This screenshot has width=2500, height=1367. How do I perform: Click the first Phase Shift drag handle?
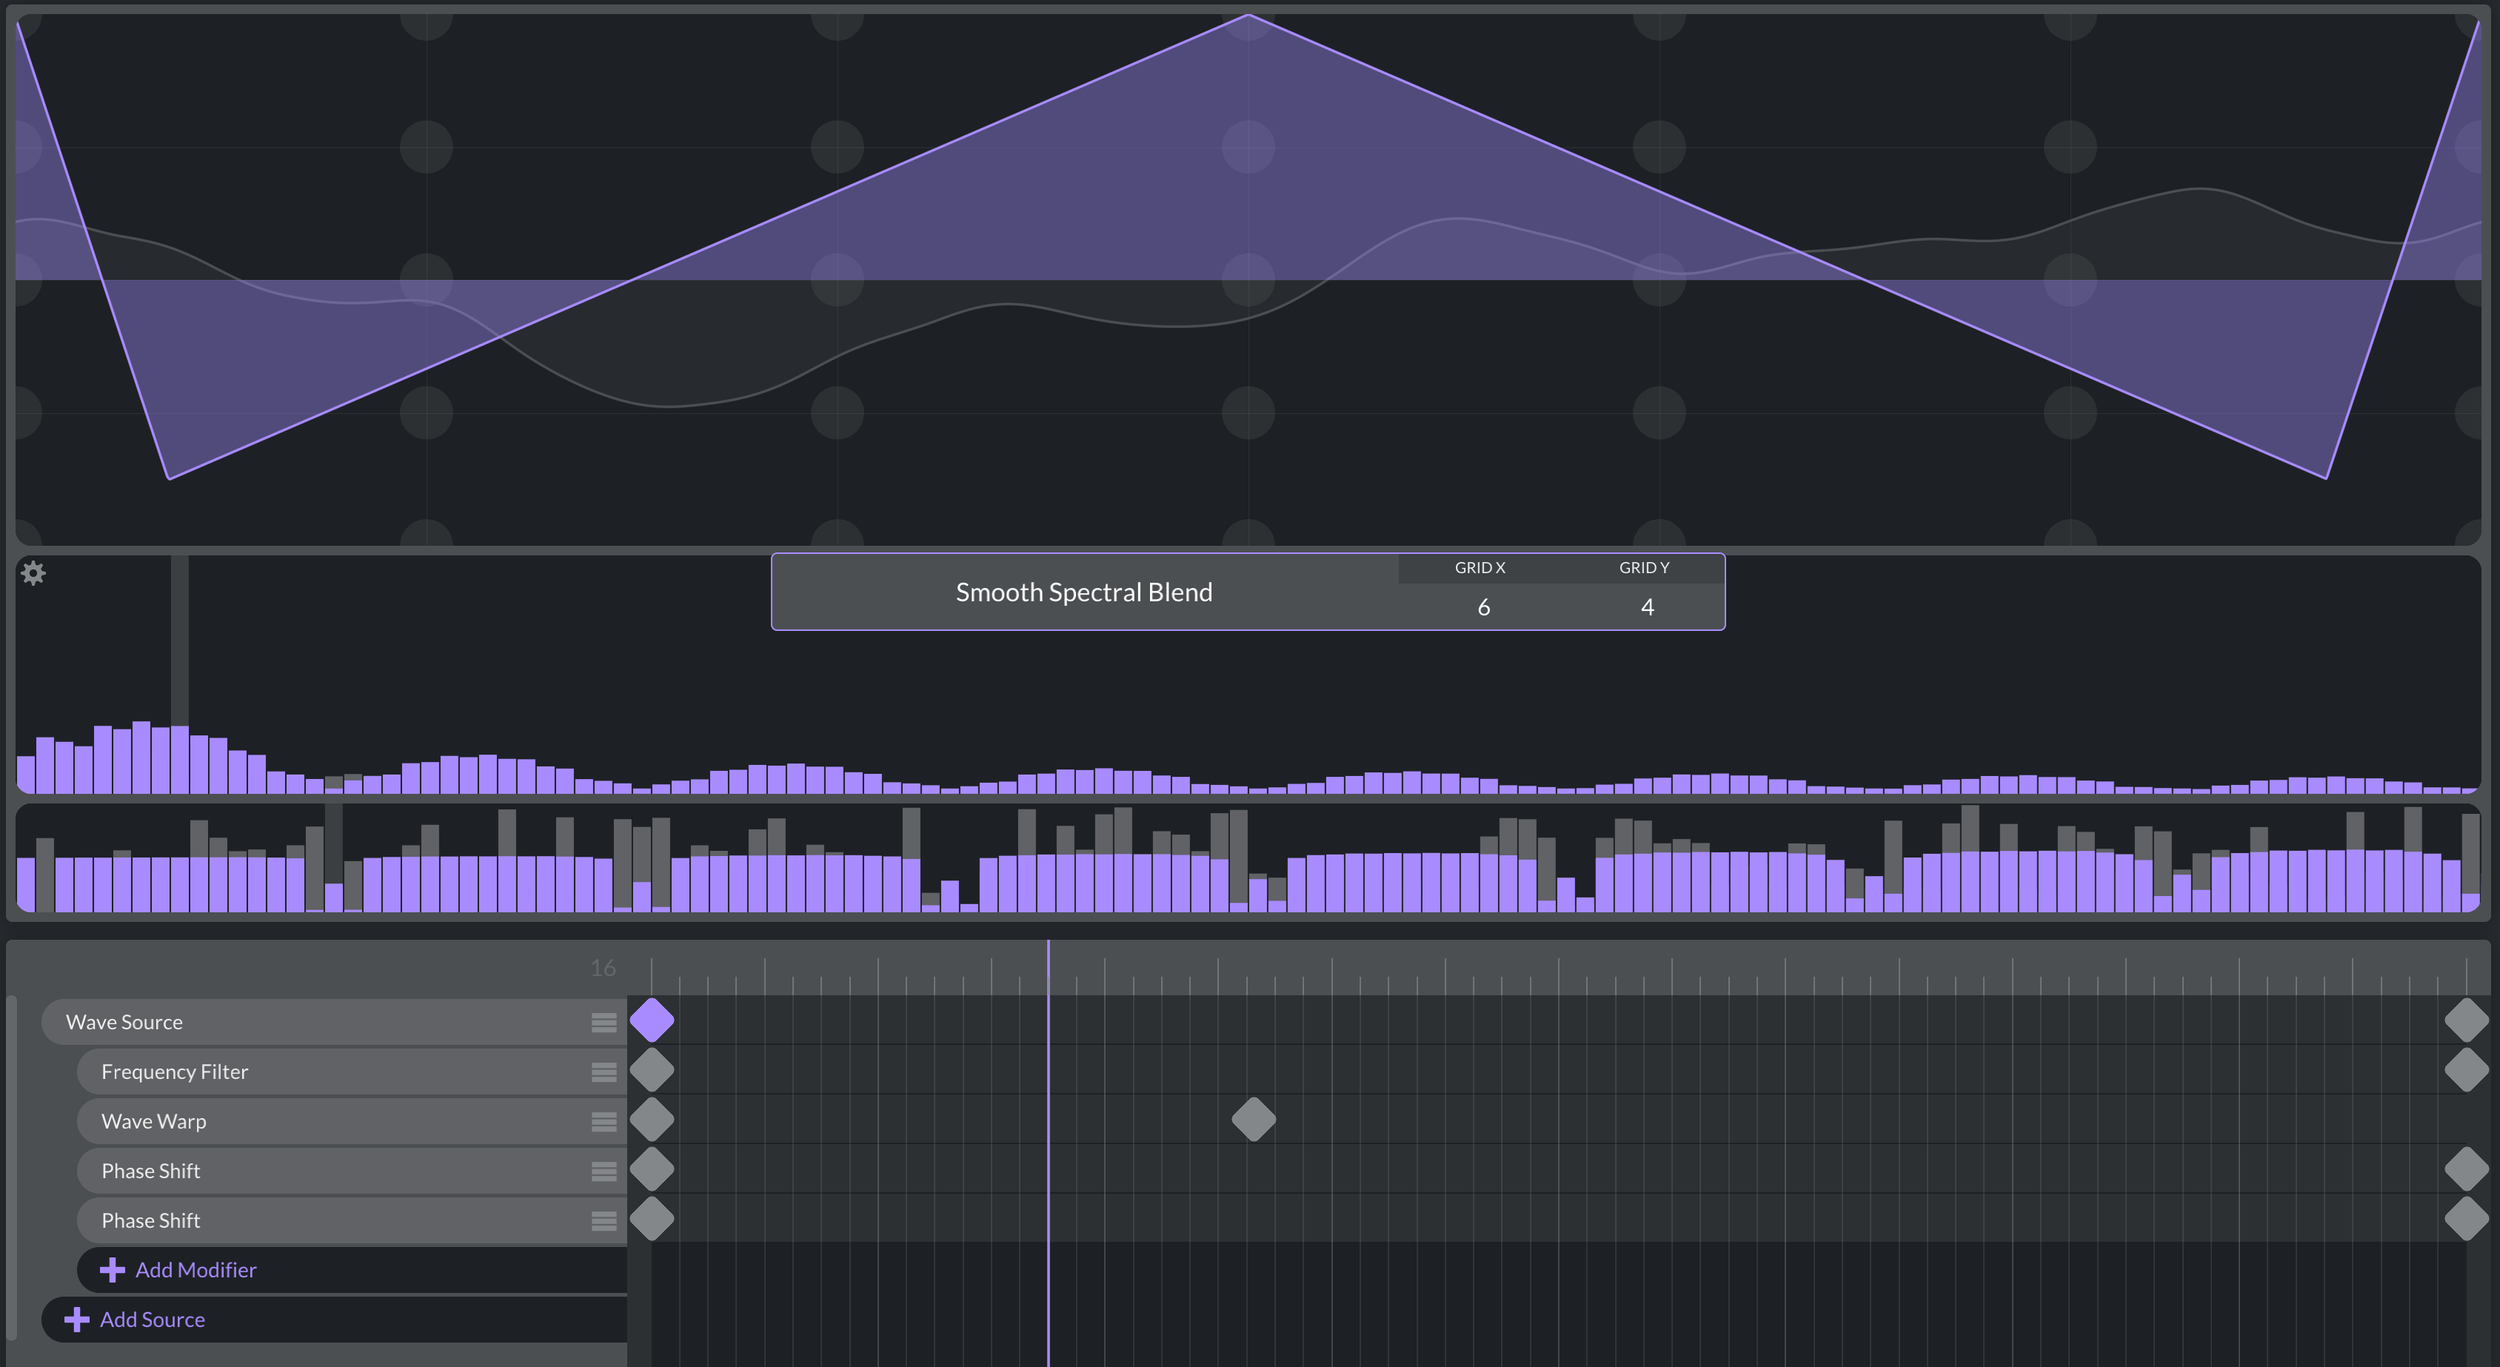603,1171
